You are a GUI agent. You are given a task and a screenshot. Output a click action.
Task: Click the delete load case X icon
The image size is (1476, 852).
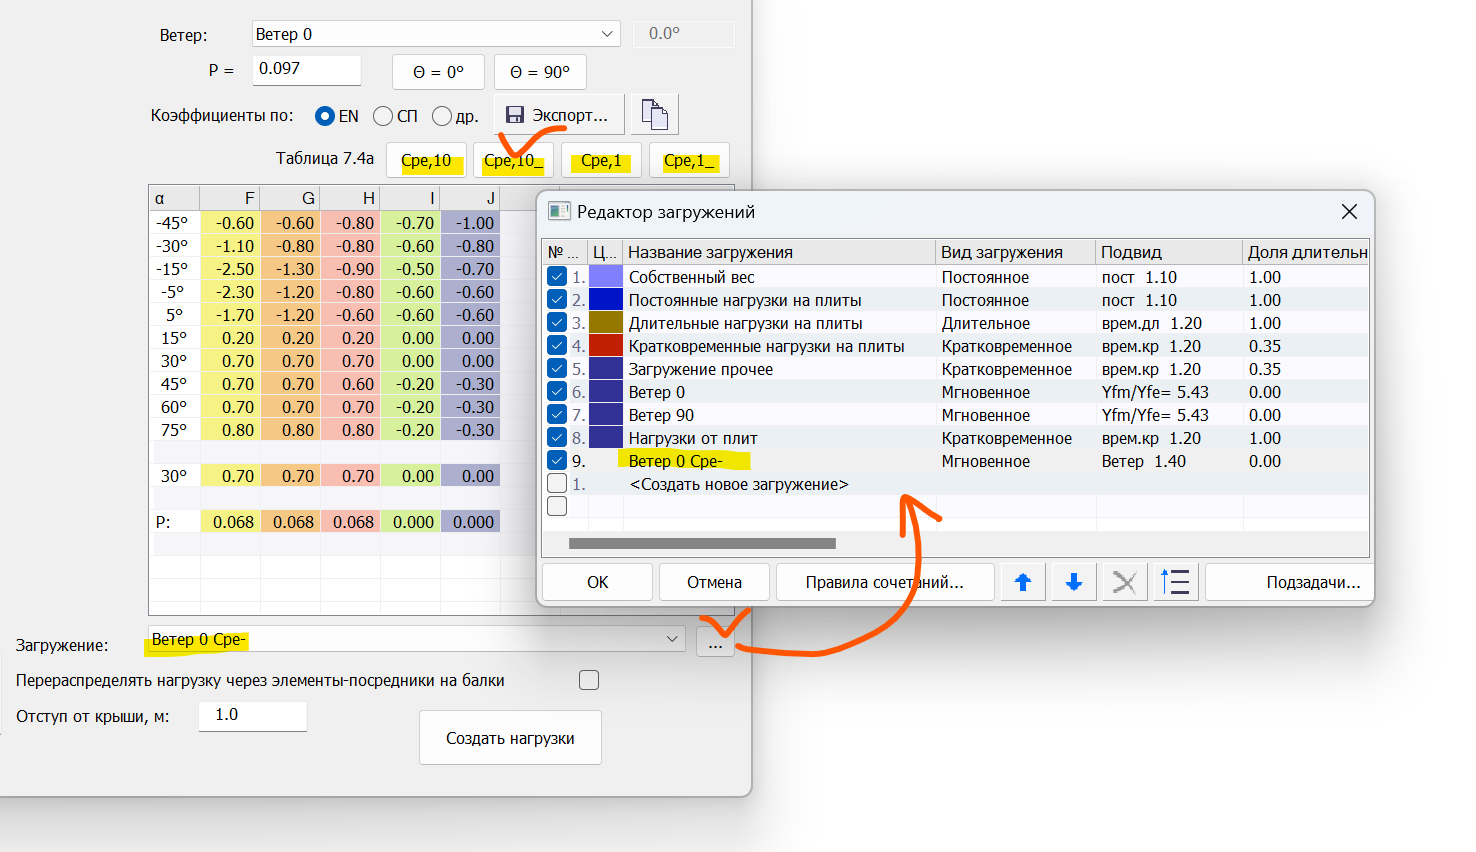point(1124,582)
